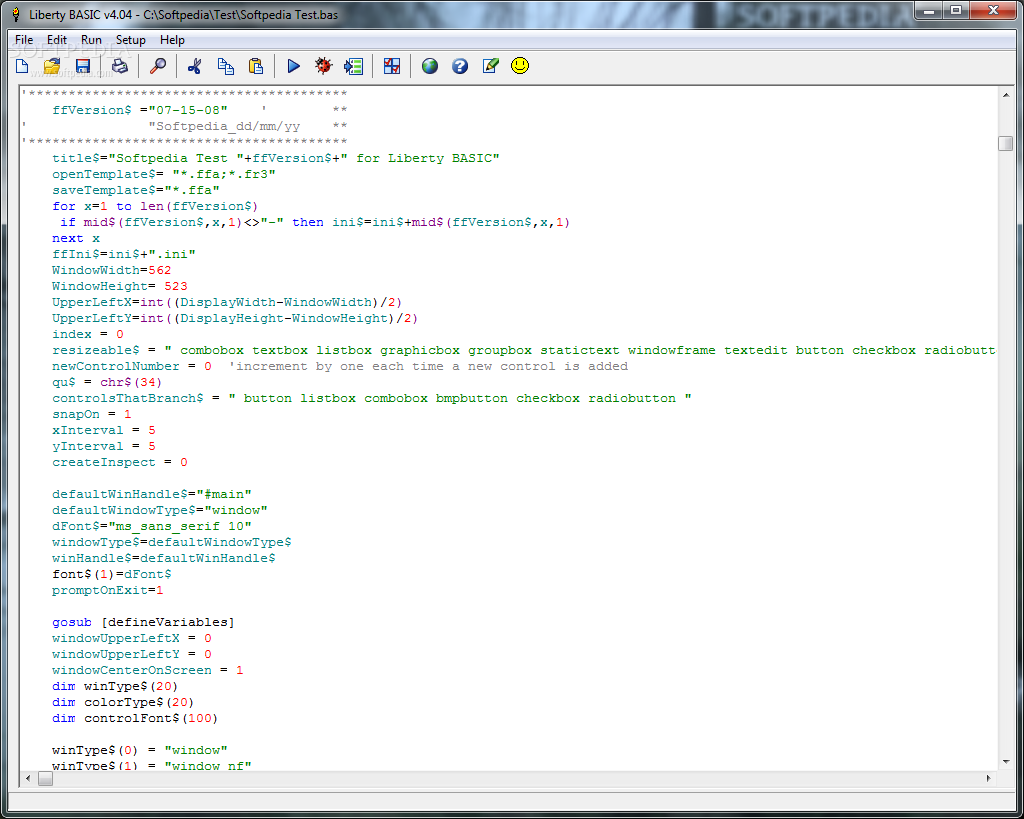Open help with the blue question mark icon
Screen dimensions: 1024x819
[x=460, y=66]
